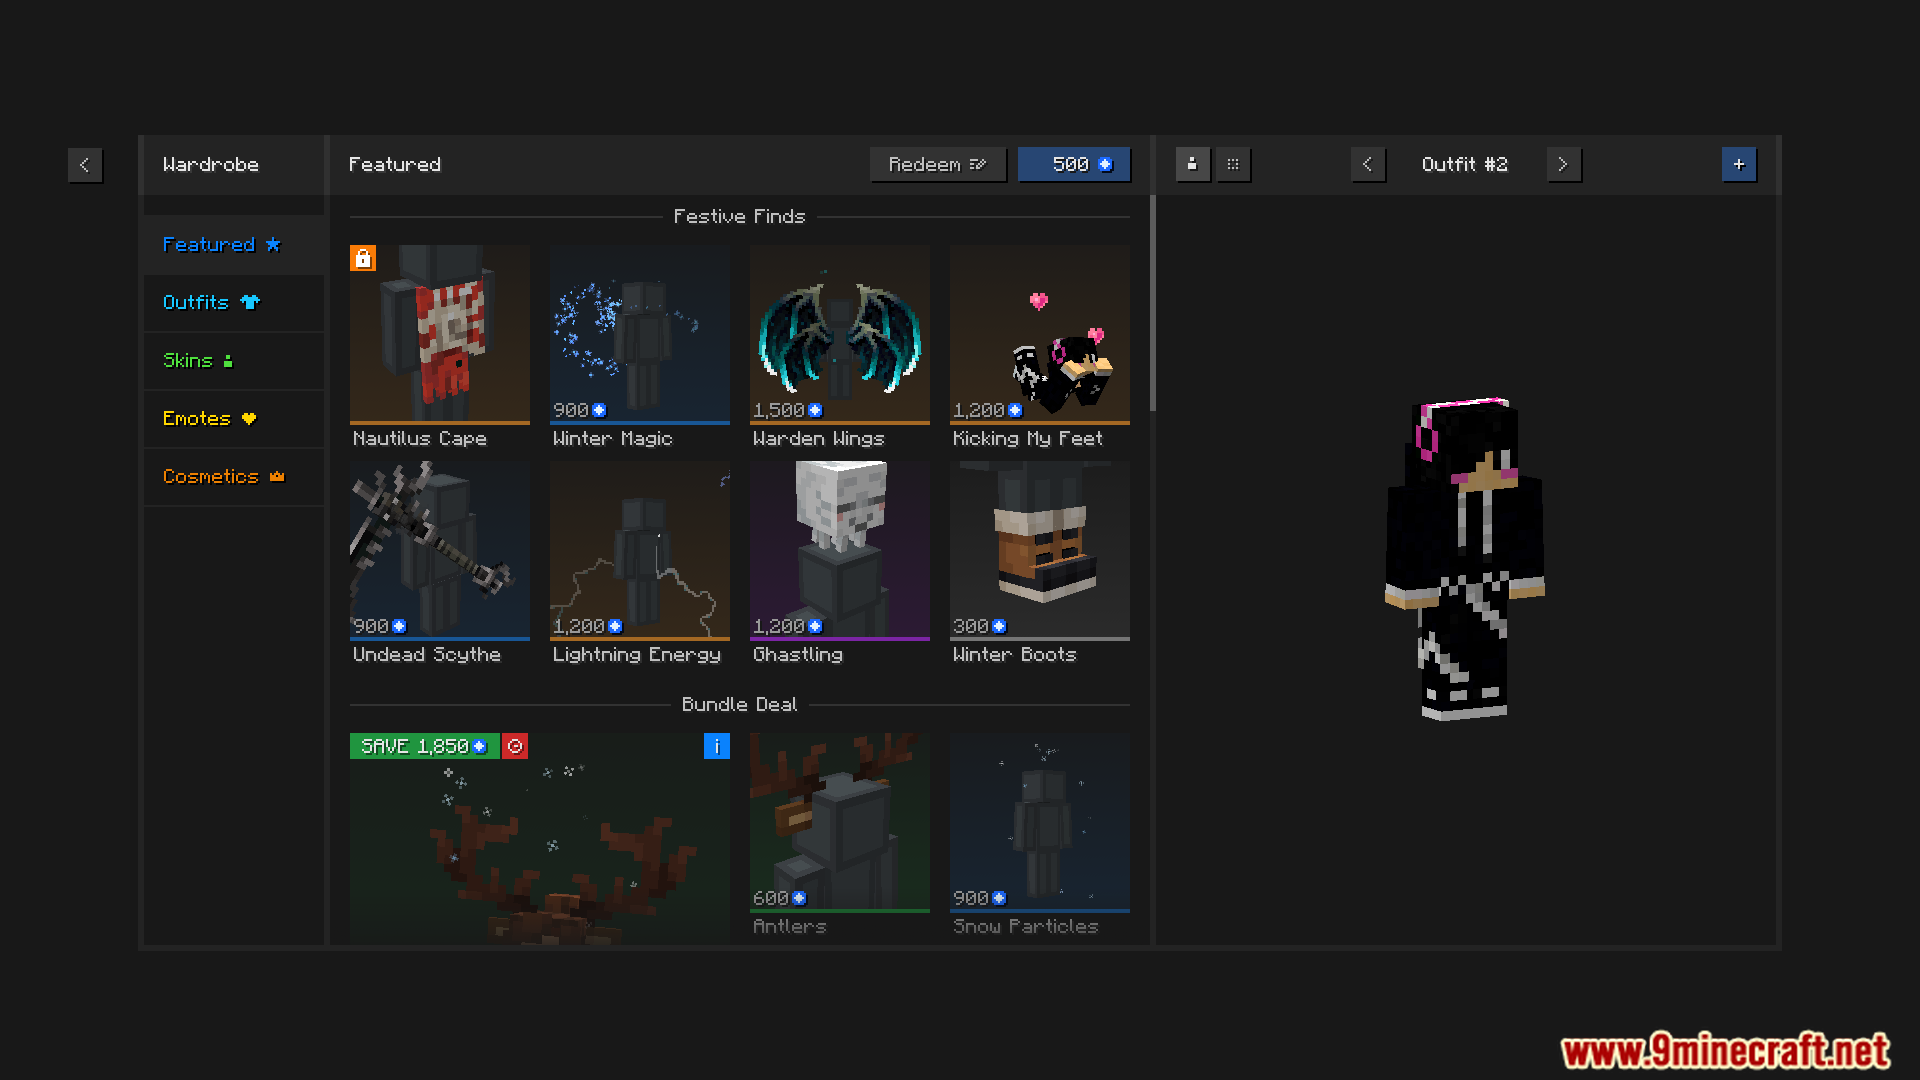
Task: Open the bundle info icon
Action: tap(716, 747)
